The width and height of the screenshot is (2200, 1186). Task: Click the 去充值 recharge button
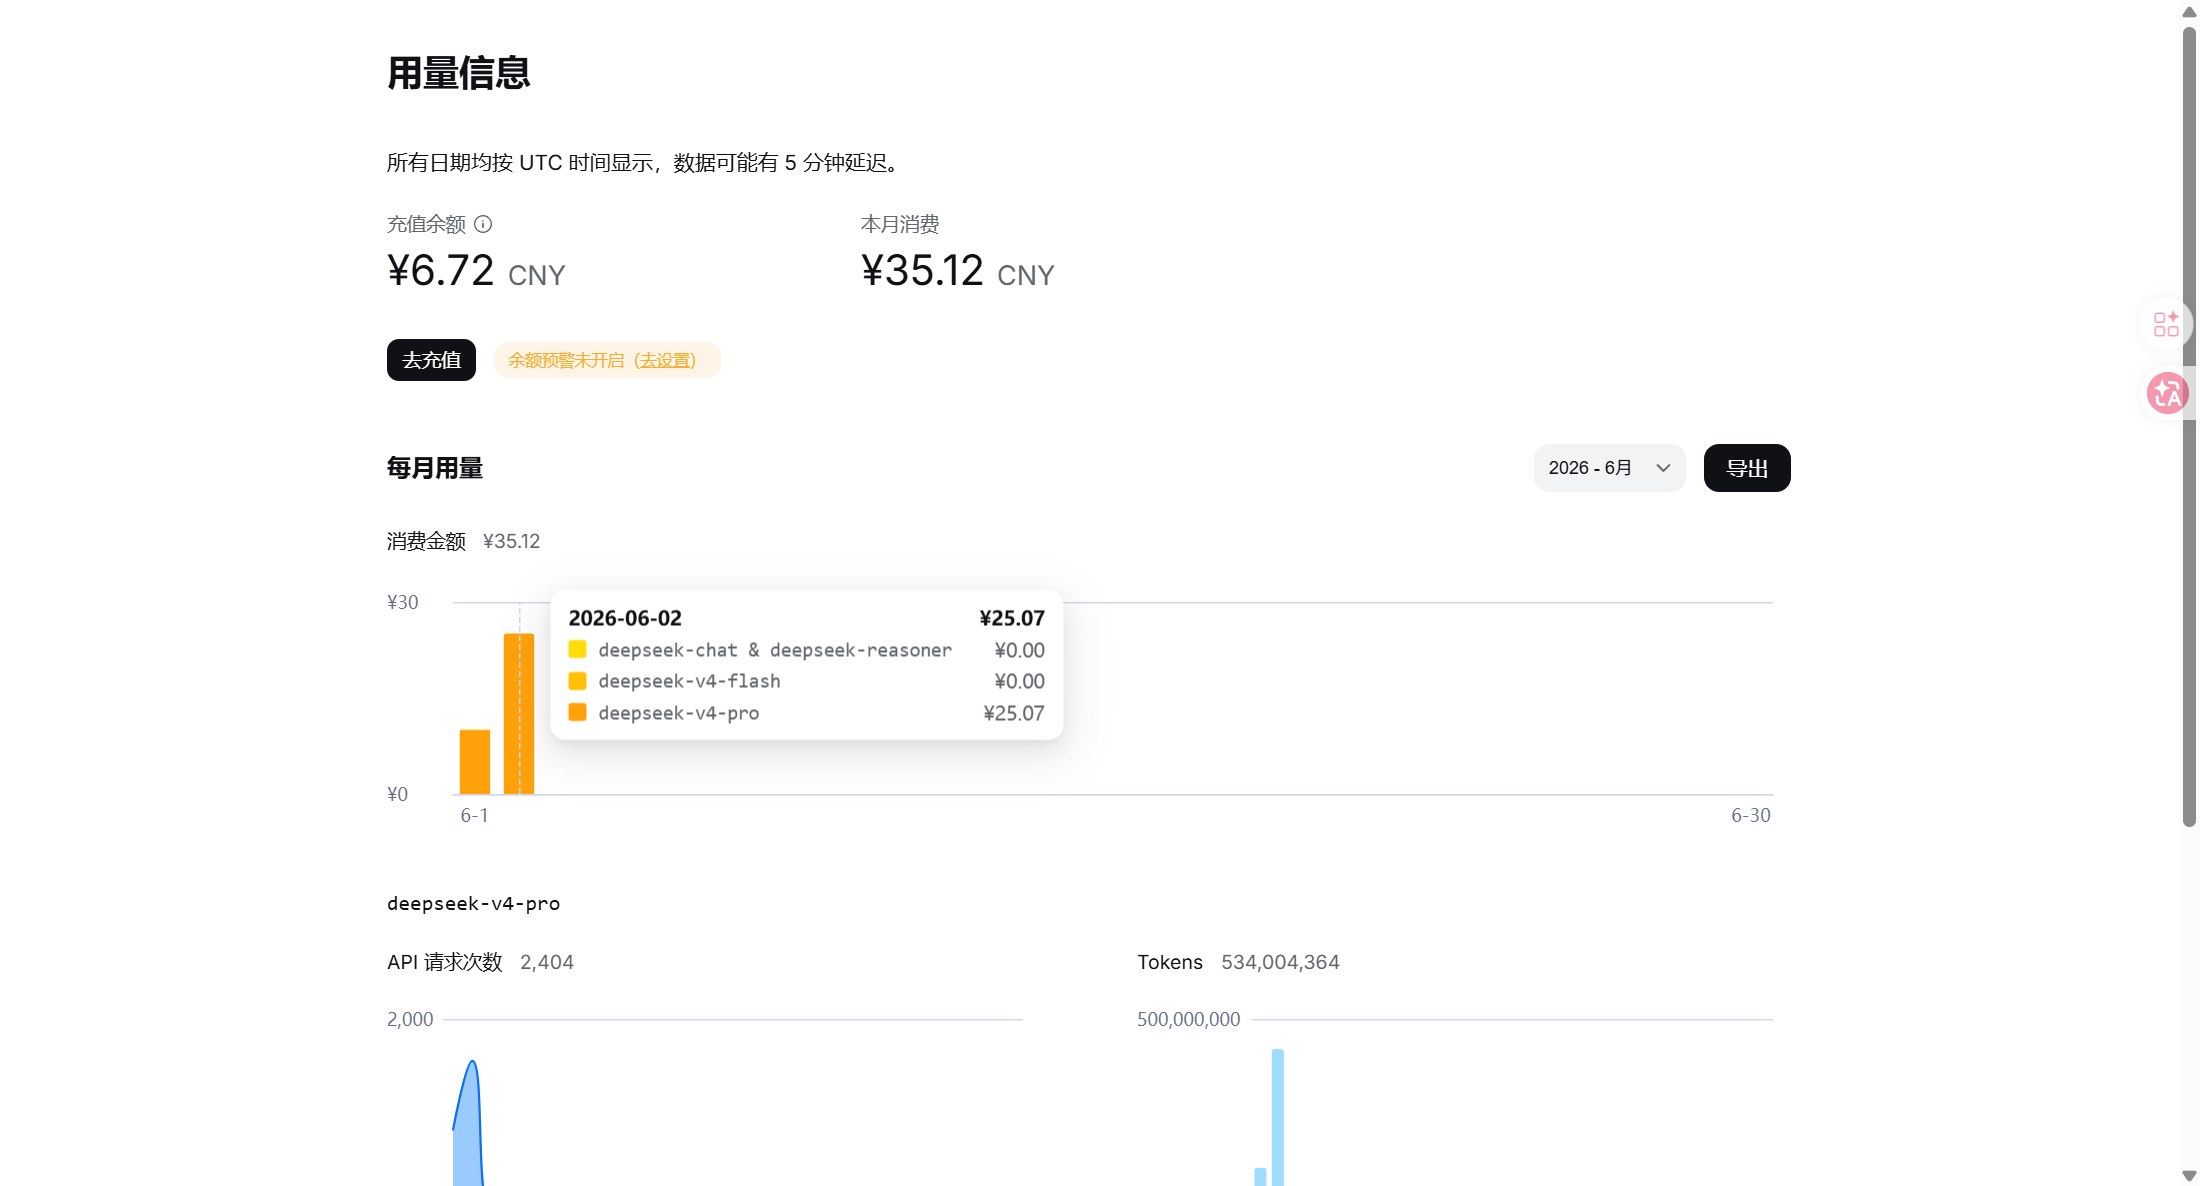[431, 360]
